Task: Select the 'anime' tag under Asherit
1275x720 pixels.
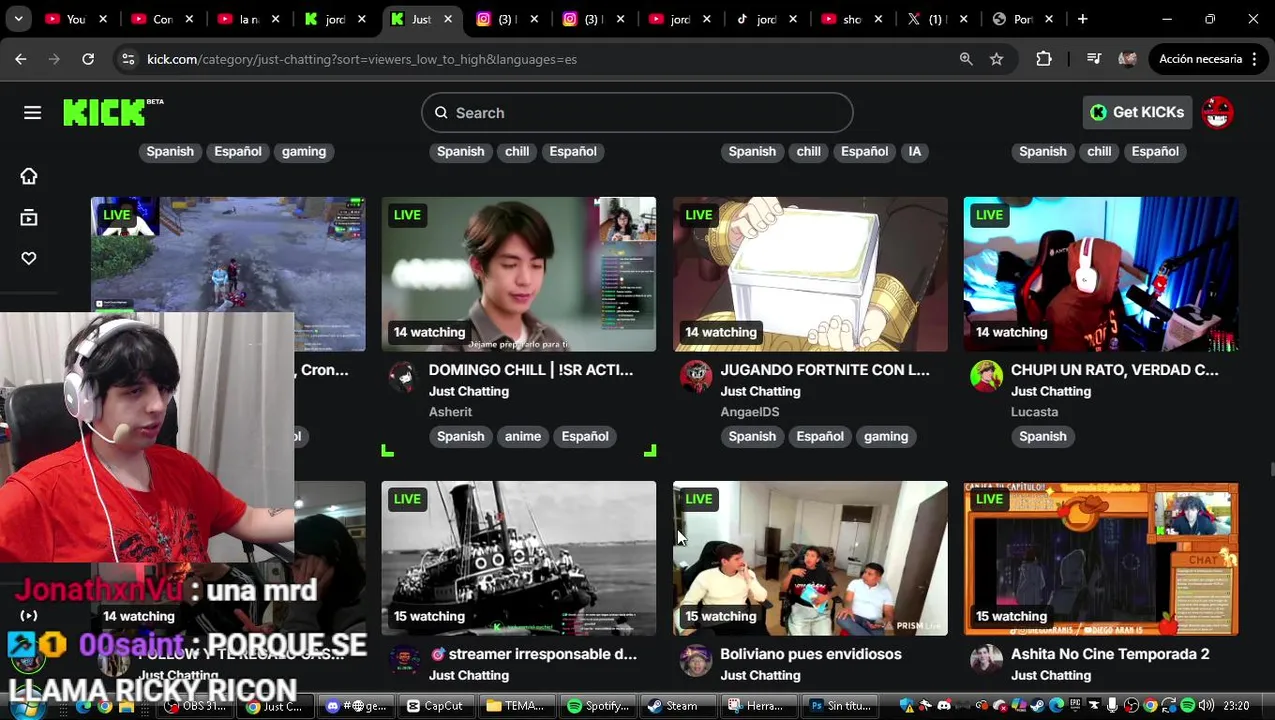Action: [523, 436]
